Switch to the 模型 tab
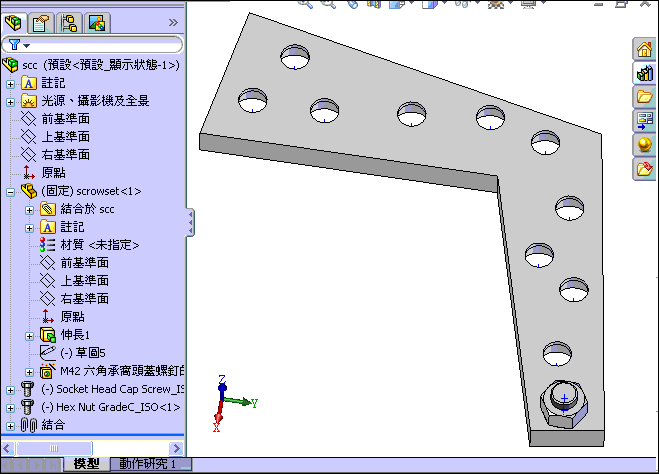This screenshot has height=474, width=659. (x=87, y=464)
